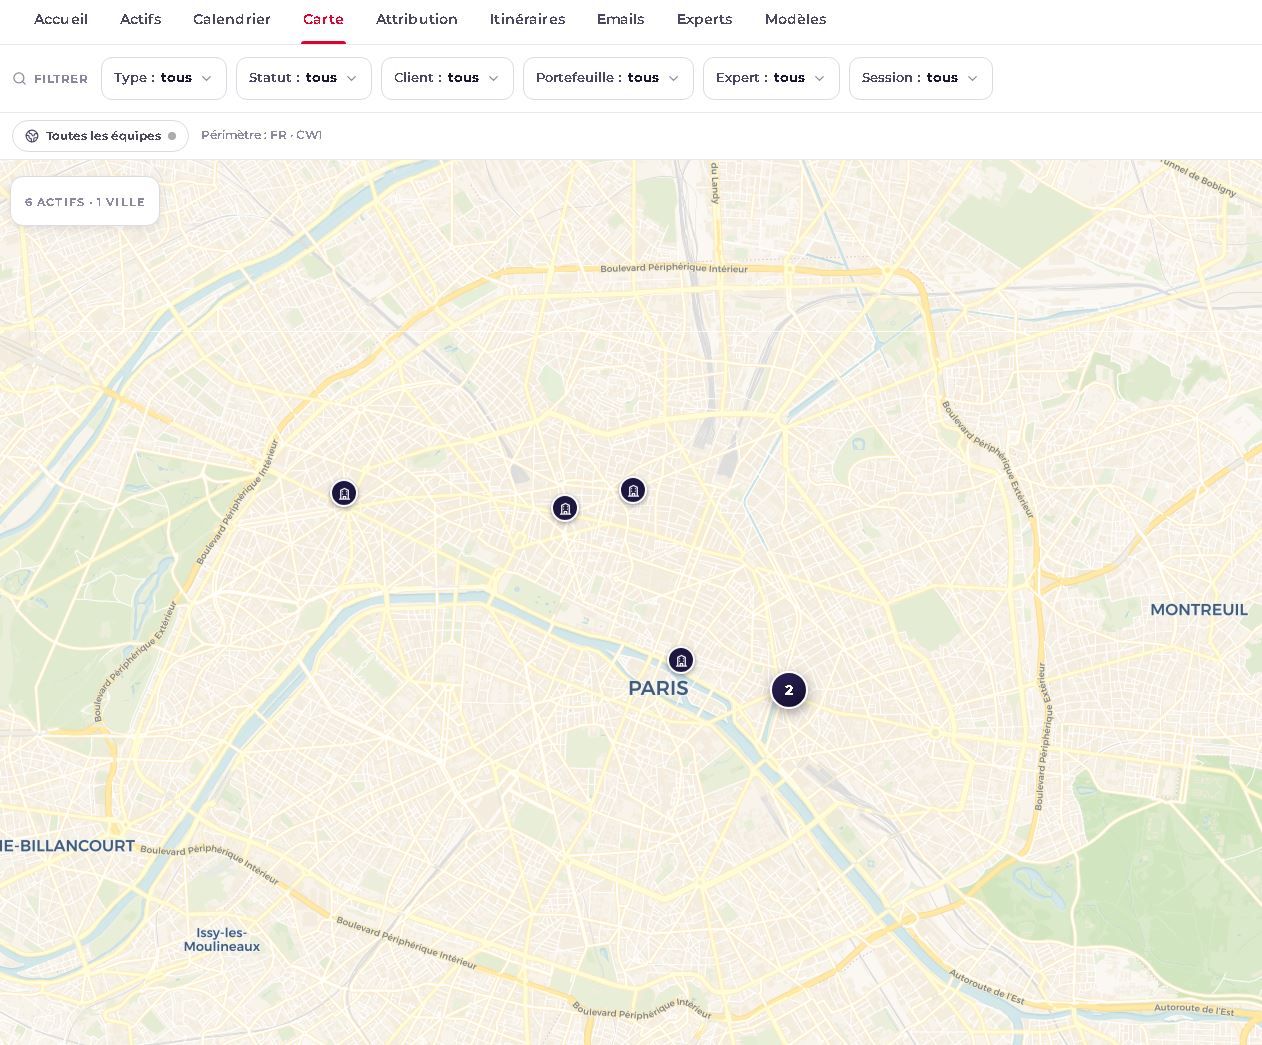Click the FILTRER label

point(61,79)
